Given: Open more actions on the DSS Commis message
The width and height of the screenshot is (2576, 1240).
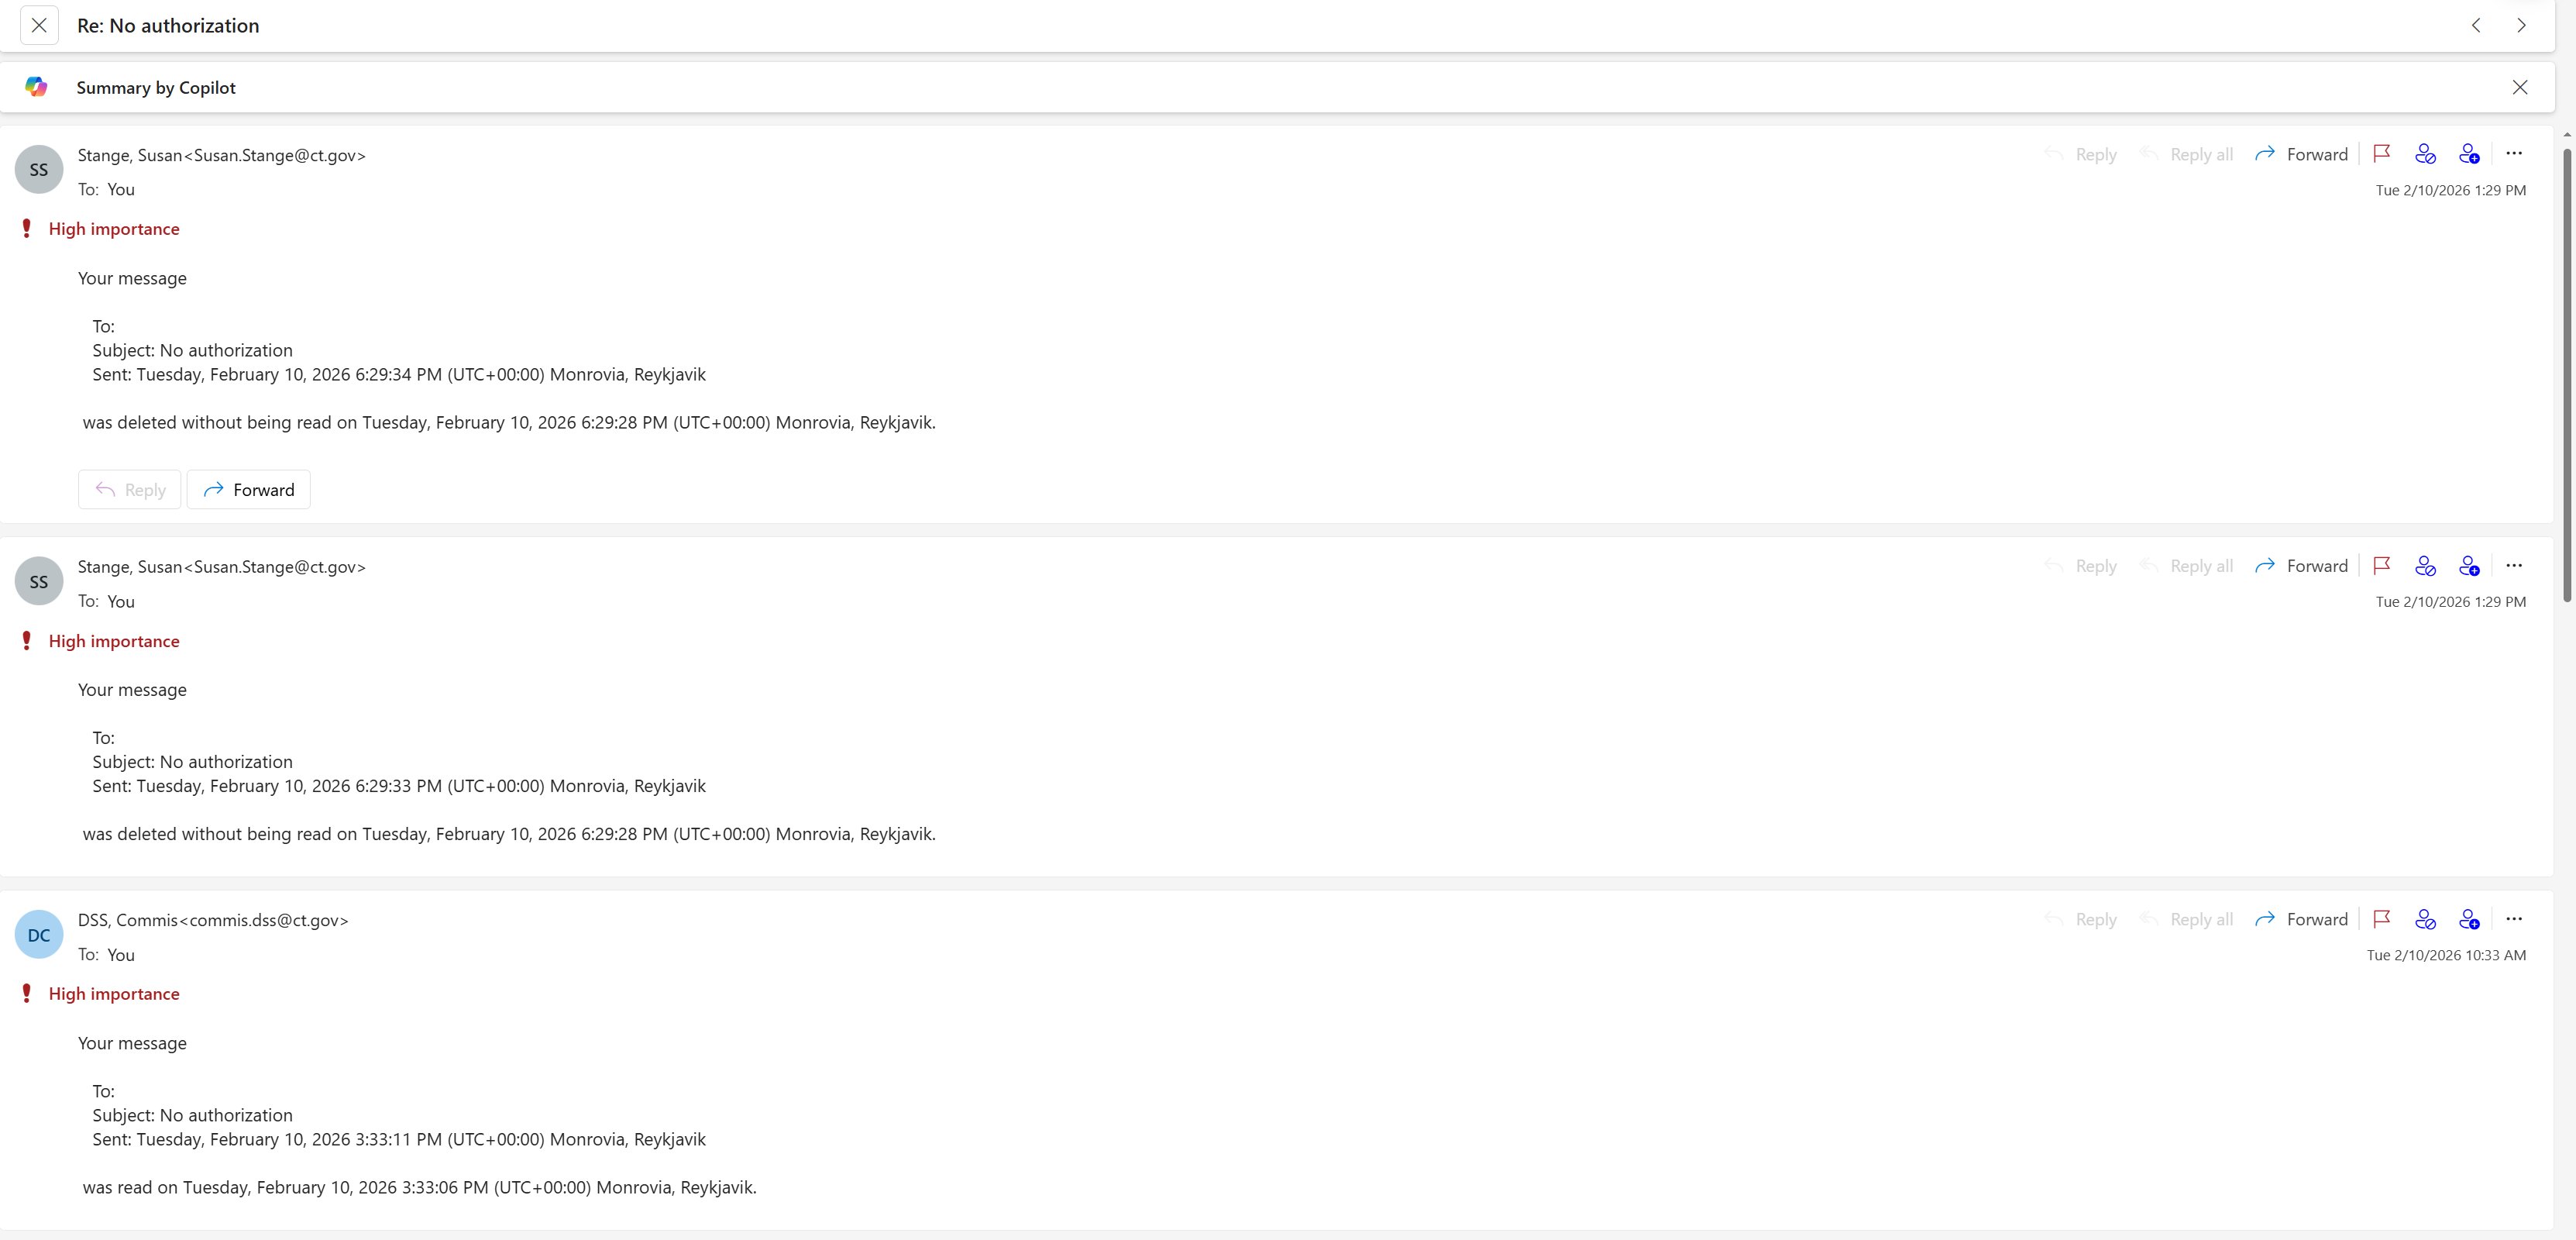Looking at the screenshot, I should [x=2514, y=919].
